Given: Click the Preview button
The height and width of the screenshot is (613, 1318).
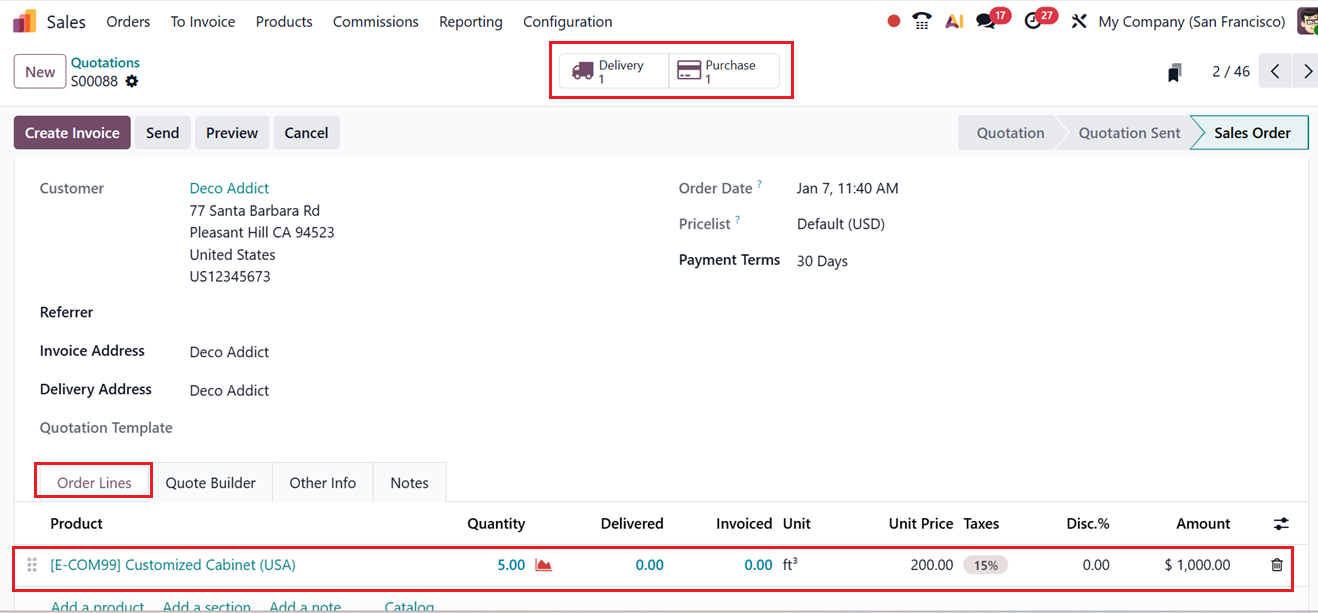Looking at the screenshot, I should 232,133.
